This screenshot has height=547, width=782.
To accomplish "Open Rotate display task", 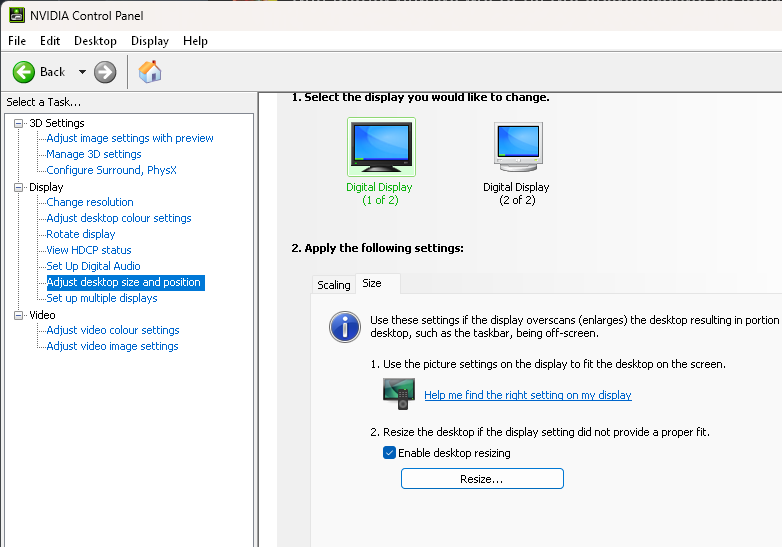I will [x=81, y=234].
